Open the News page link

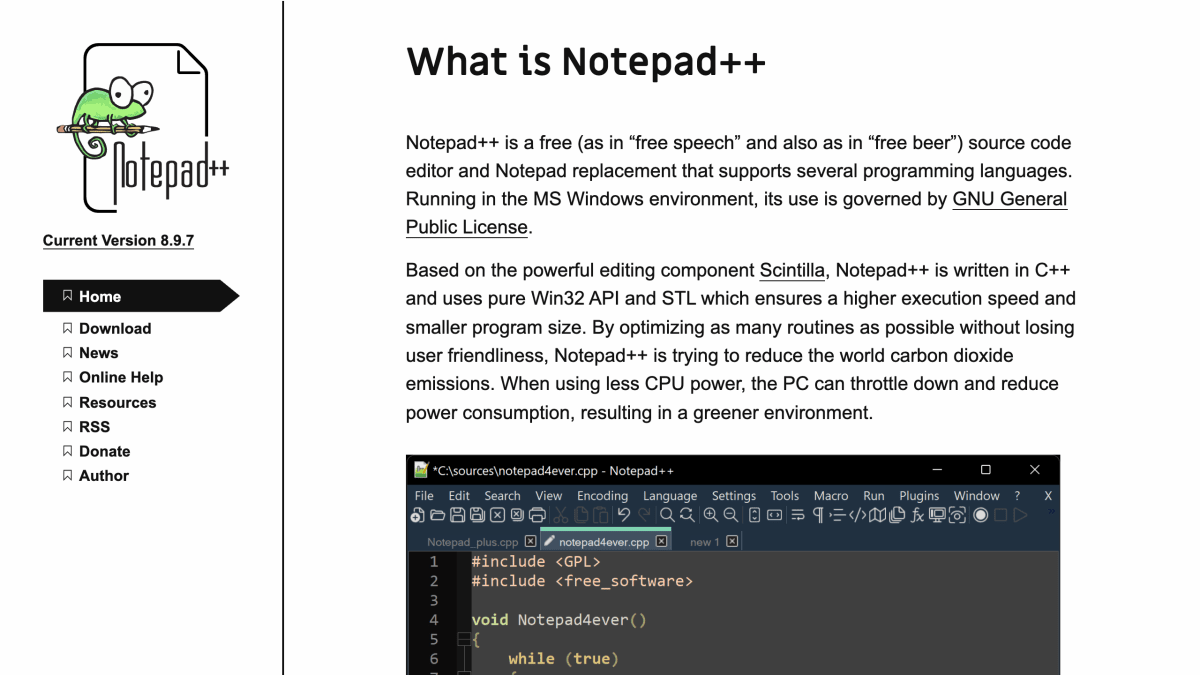click(99, 353)
